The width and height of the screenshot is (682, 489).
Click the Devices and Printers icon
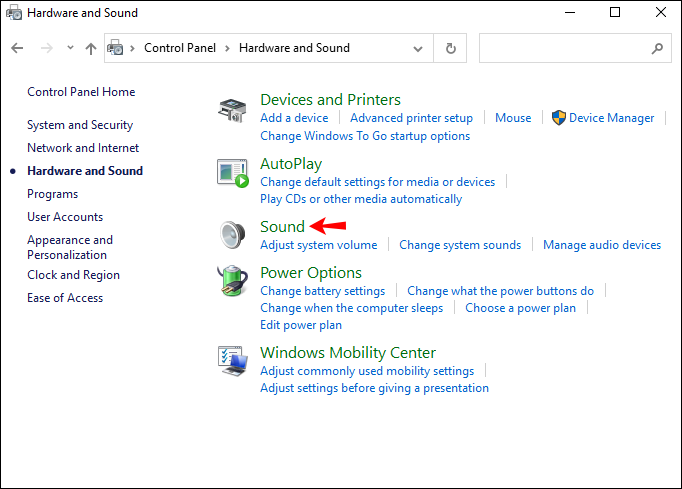(x=232, y=110)
